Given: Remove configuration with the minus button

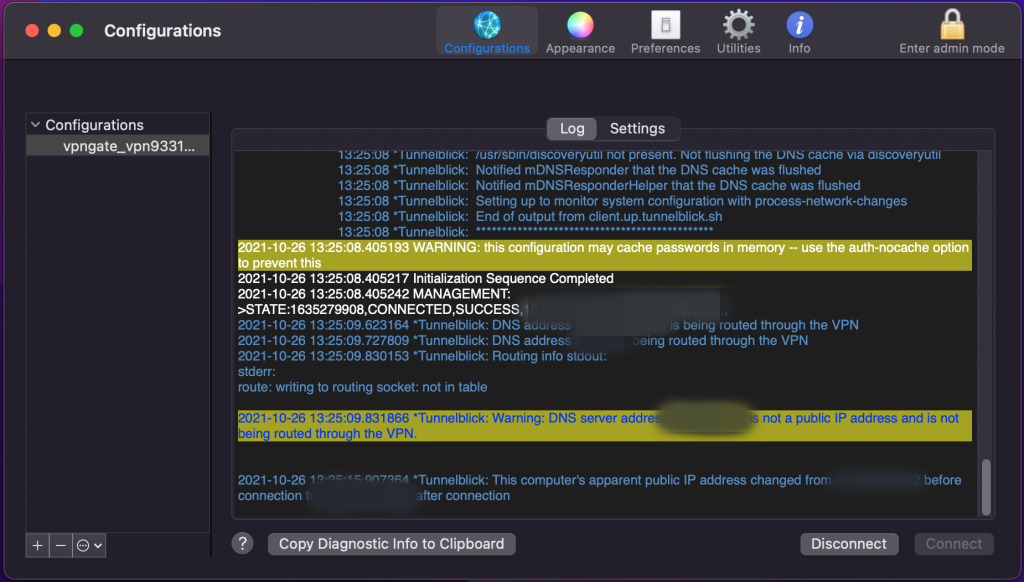Looking at the screenshot, I should coord(61,545).
